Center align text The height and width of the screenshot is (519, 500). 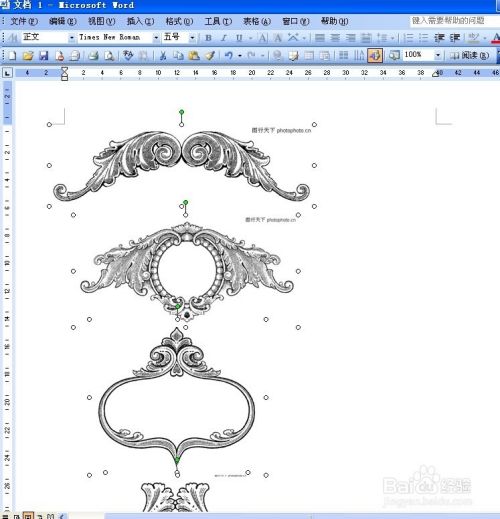pos(335,38)
